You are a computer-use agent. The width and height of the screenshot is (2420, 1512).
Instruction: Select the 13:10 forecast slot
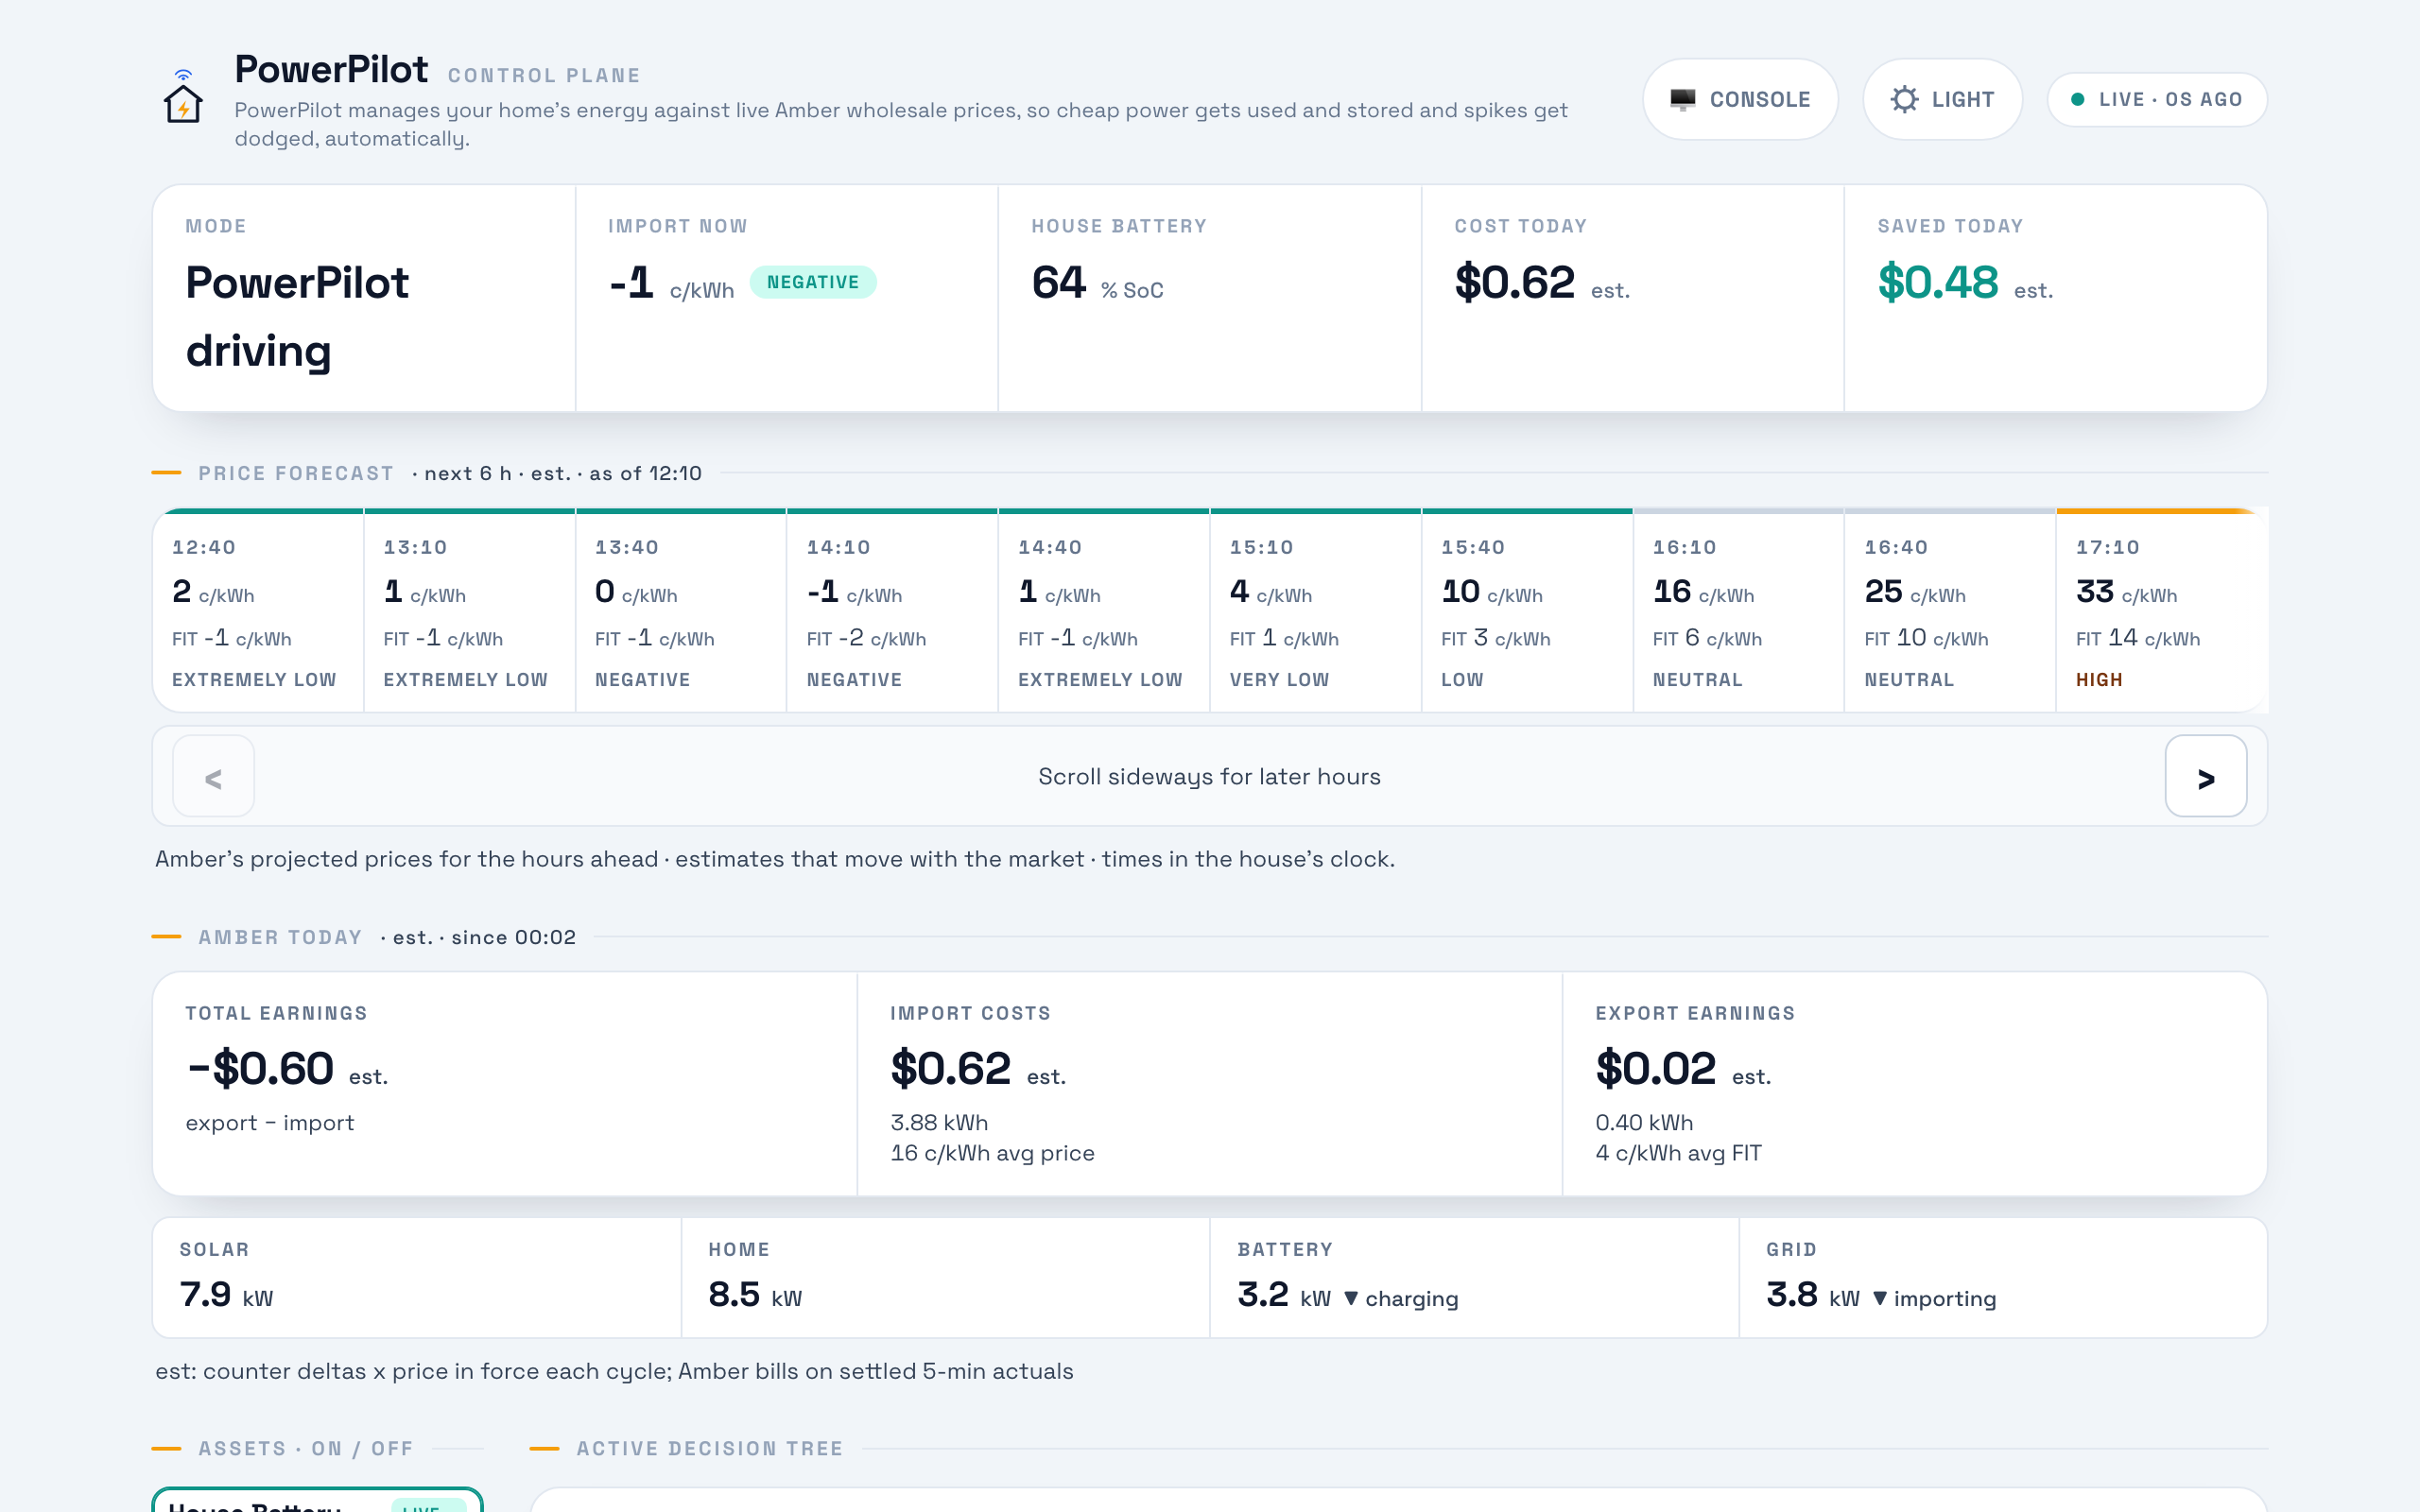[470, 611]
